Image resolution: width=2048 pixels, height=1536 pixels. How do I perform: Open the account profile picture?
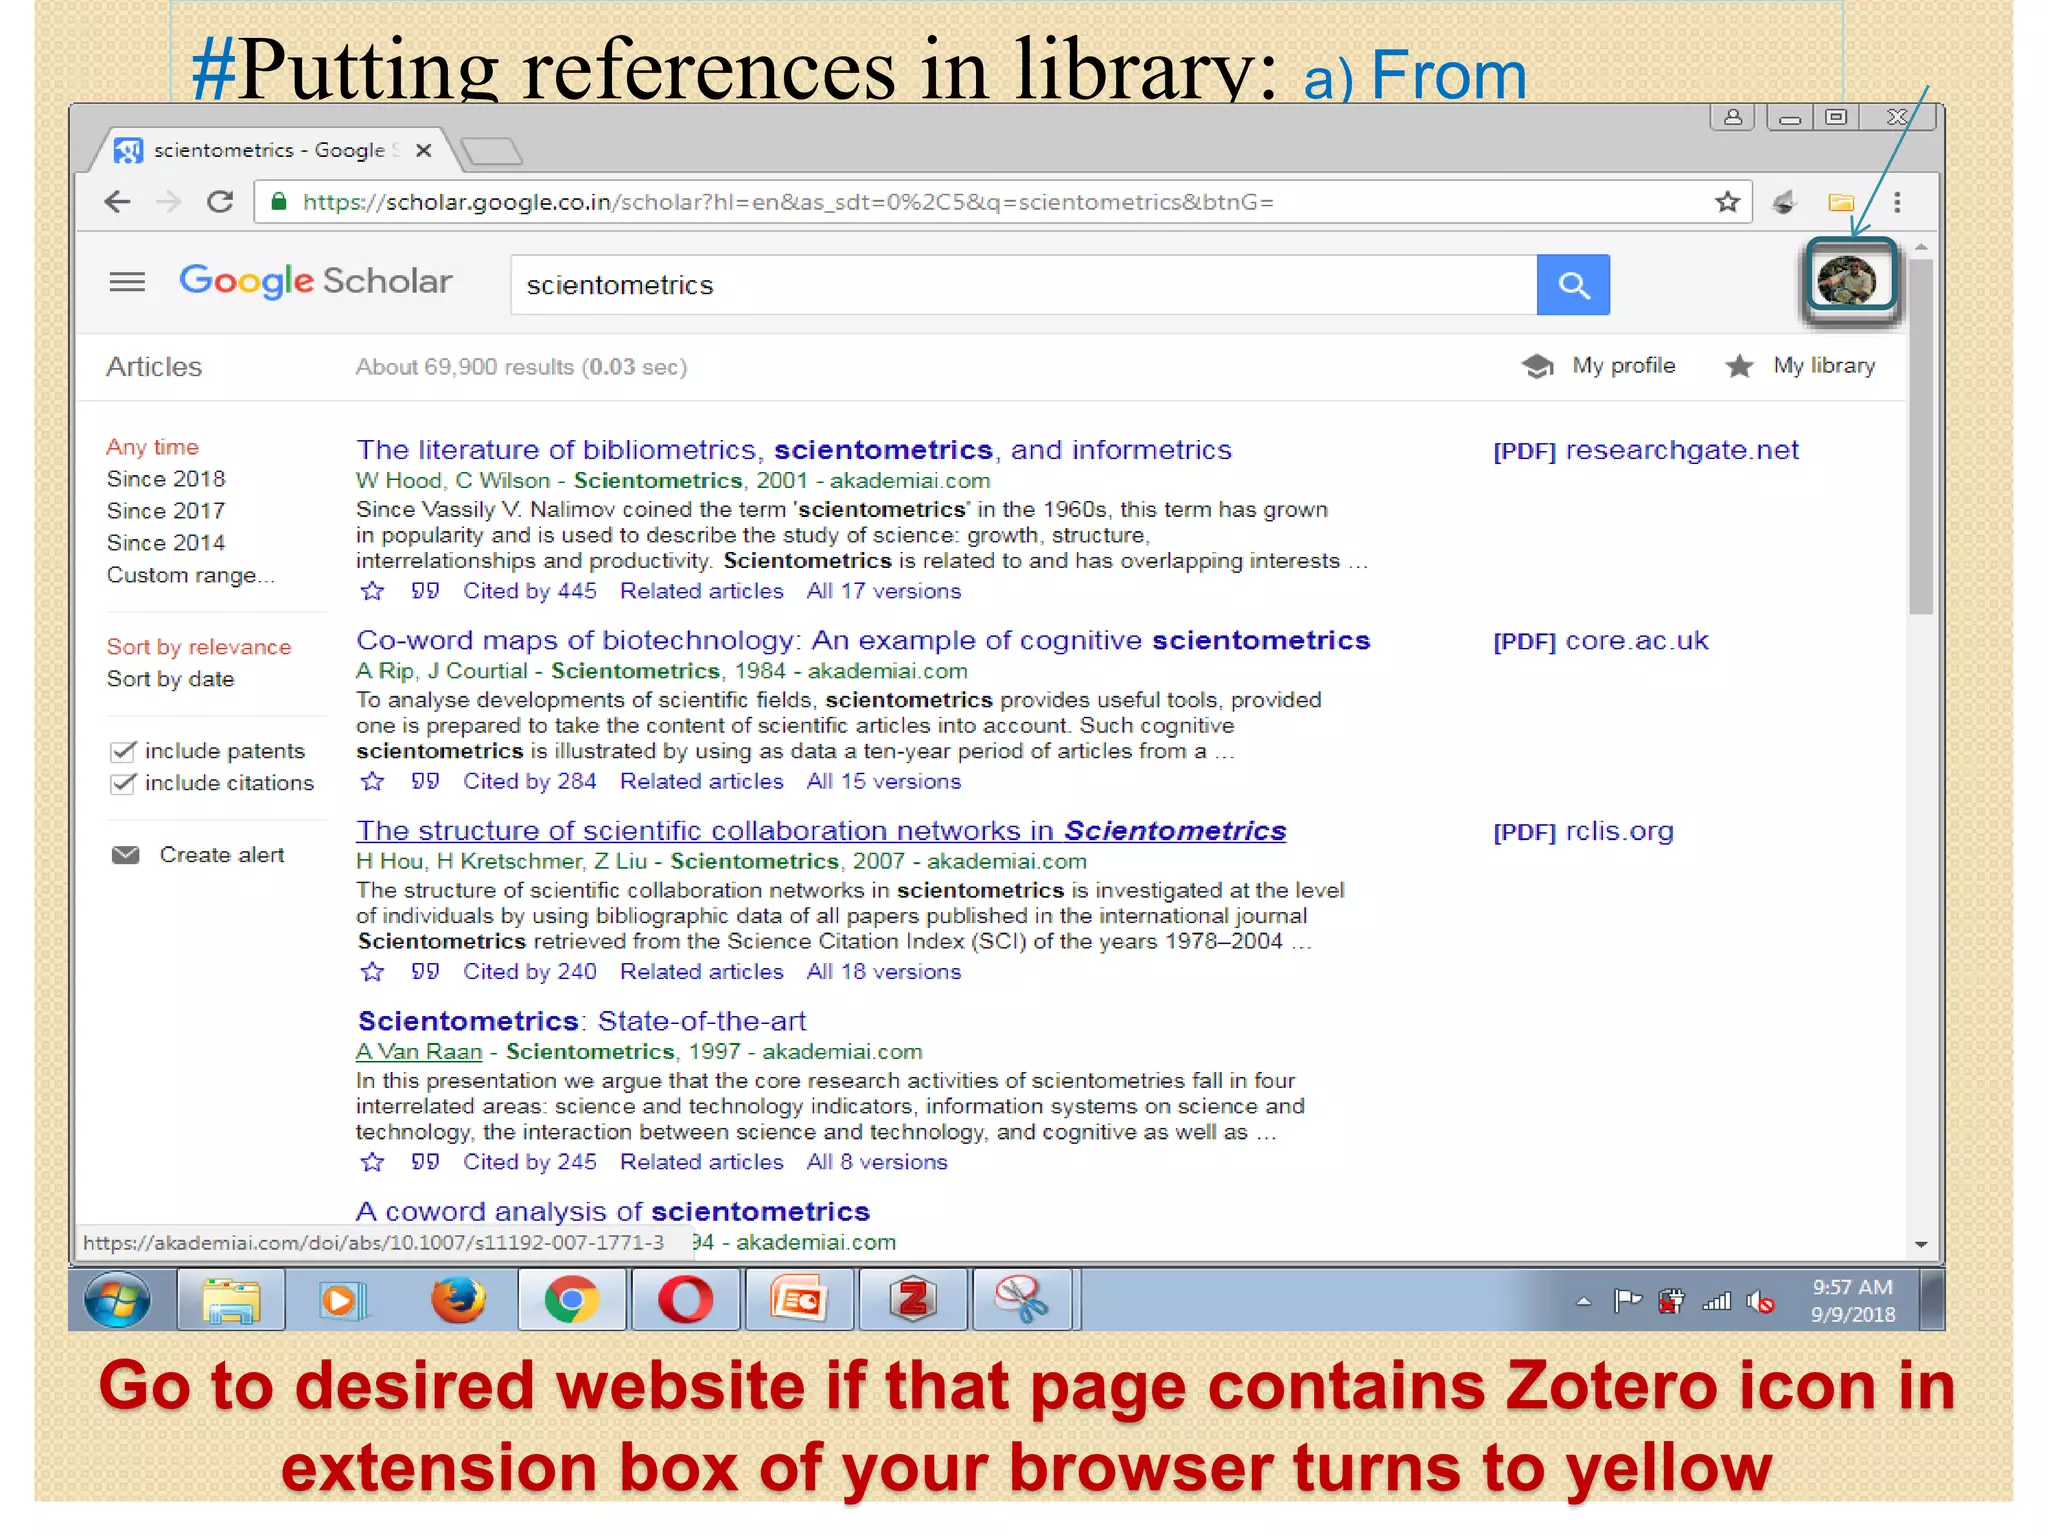(1849, 281)
